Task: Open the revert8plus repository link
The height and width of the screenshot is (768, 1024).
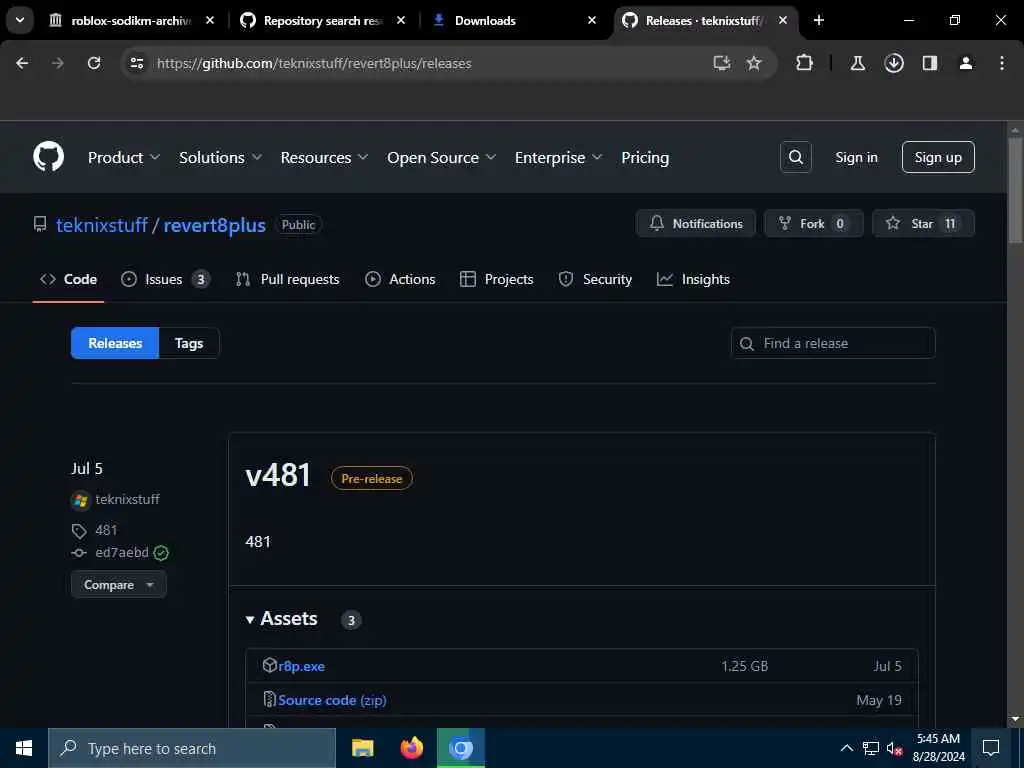Action: tap(214, 225)
